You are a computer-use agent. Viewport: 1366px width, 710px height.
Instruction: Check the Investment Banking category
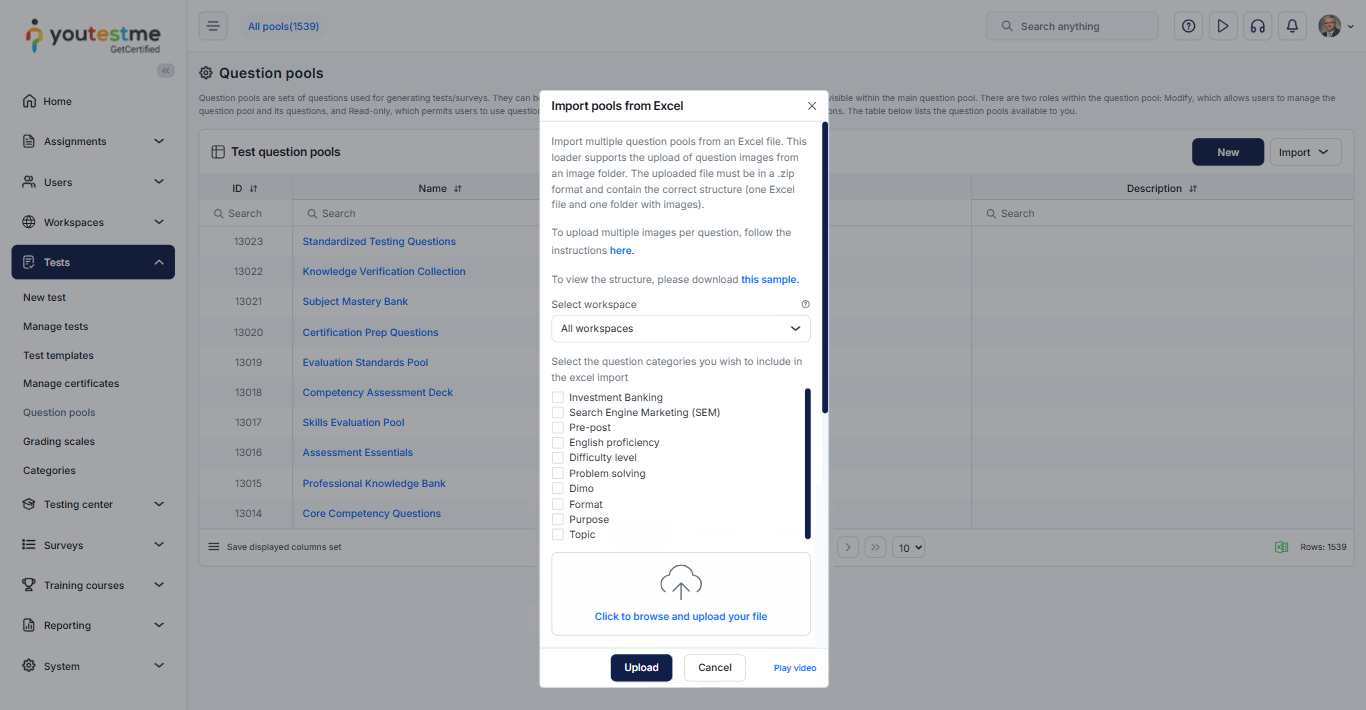pos(558,397)
